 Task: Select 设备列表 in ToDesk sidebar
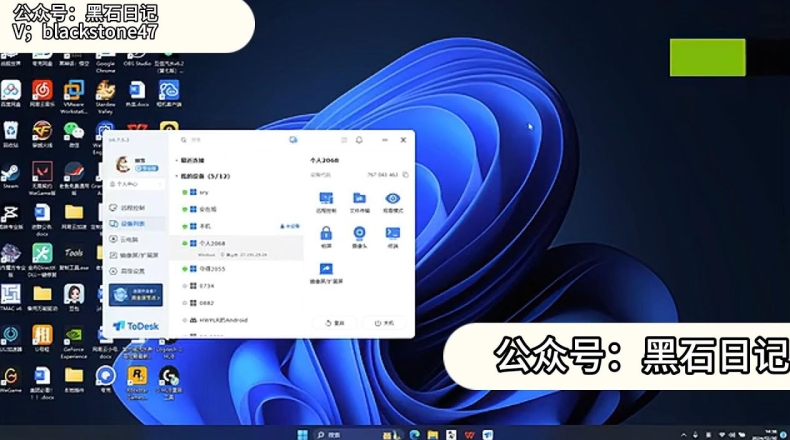pyautogui.click(x=136, y=223)
